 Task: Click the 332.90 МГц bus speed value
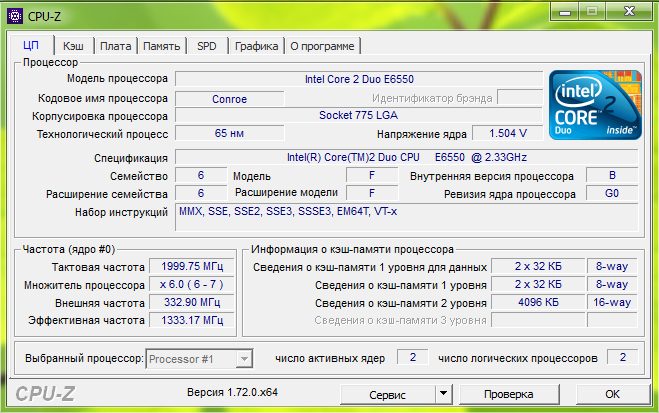192,302
